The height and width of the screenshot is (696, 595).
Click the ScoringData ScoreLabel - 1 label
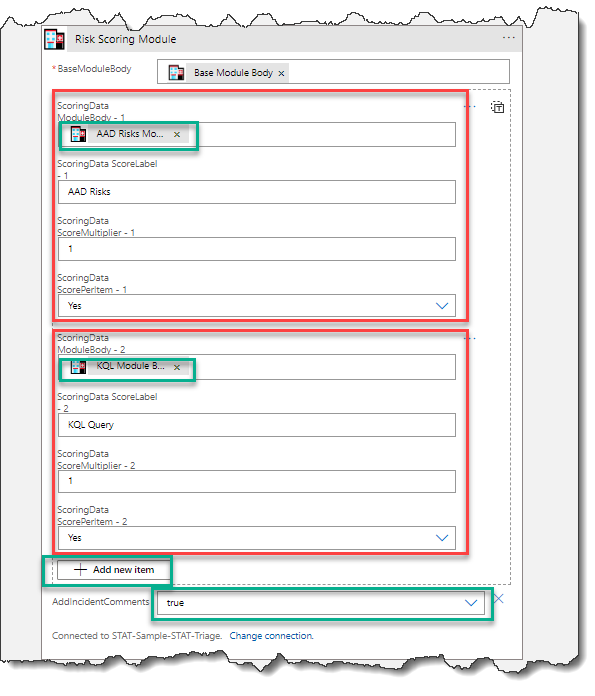point(107,170)
